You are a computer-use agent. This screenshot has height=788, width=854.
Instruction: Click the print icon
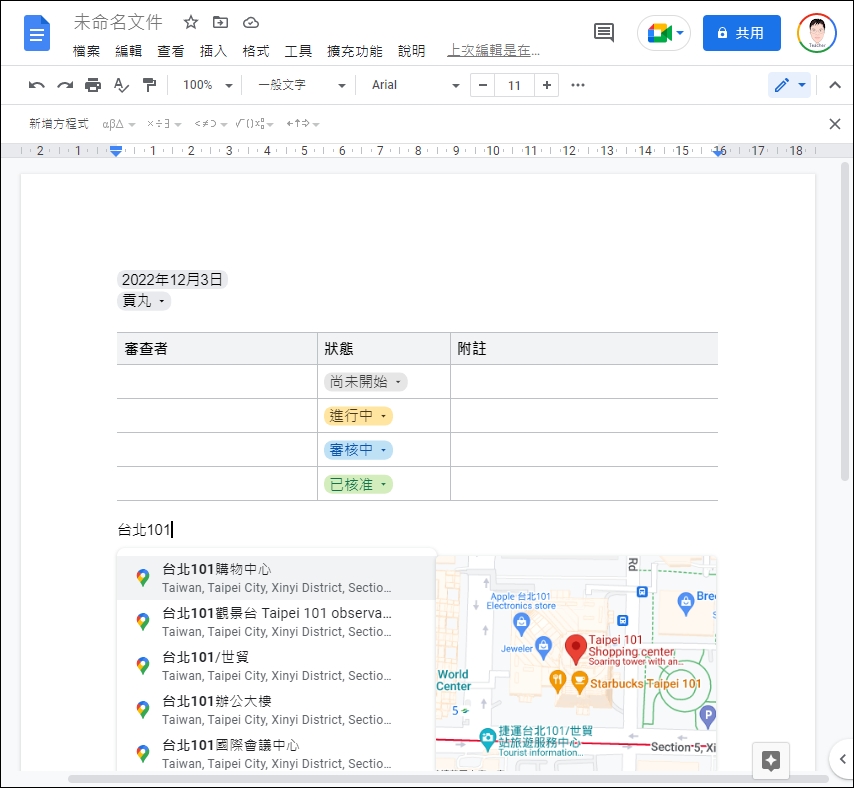click(93, 85)
